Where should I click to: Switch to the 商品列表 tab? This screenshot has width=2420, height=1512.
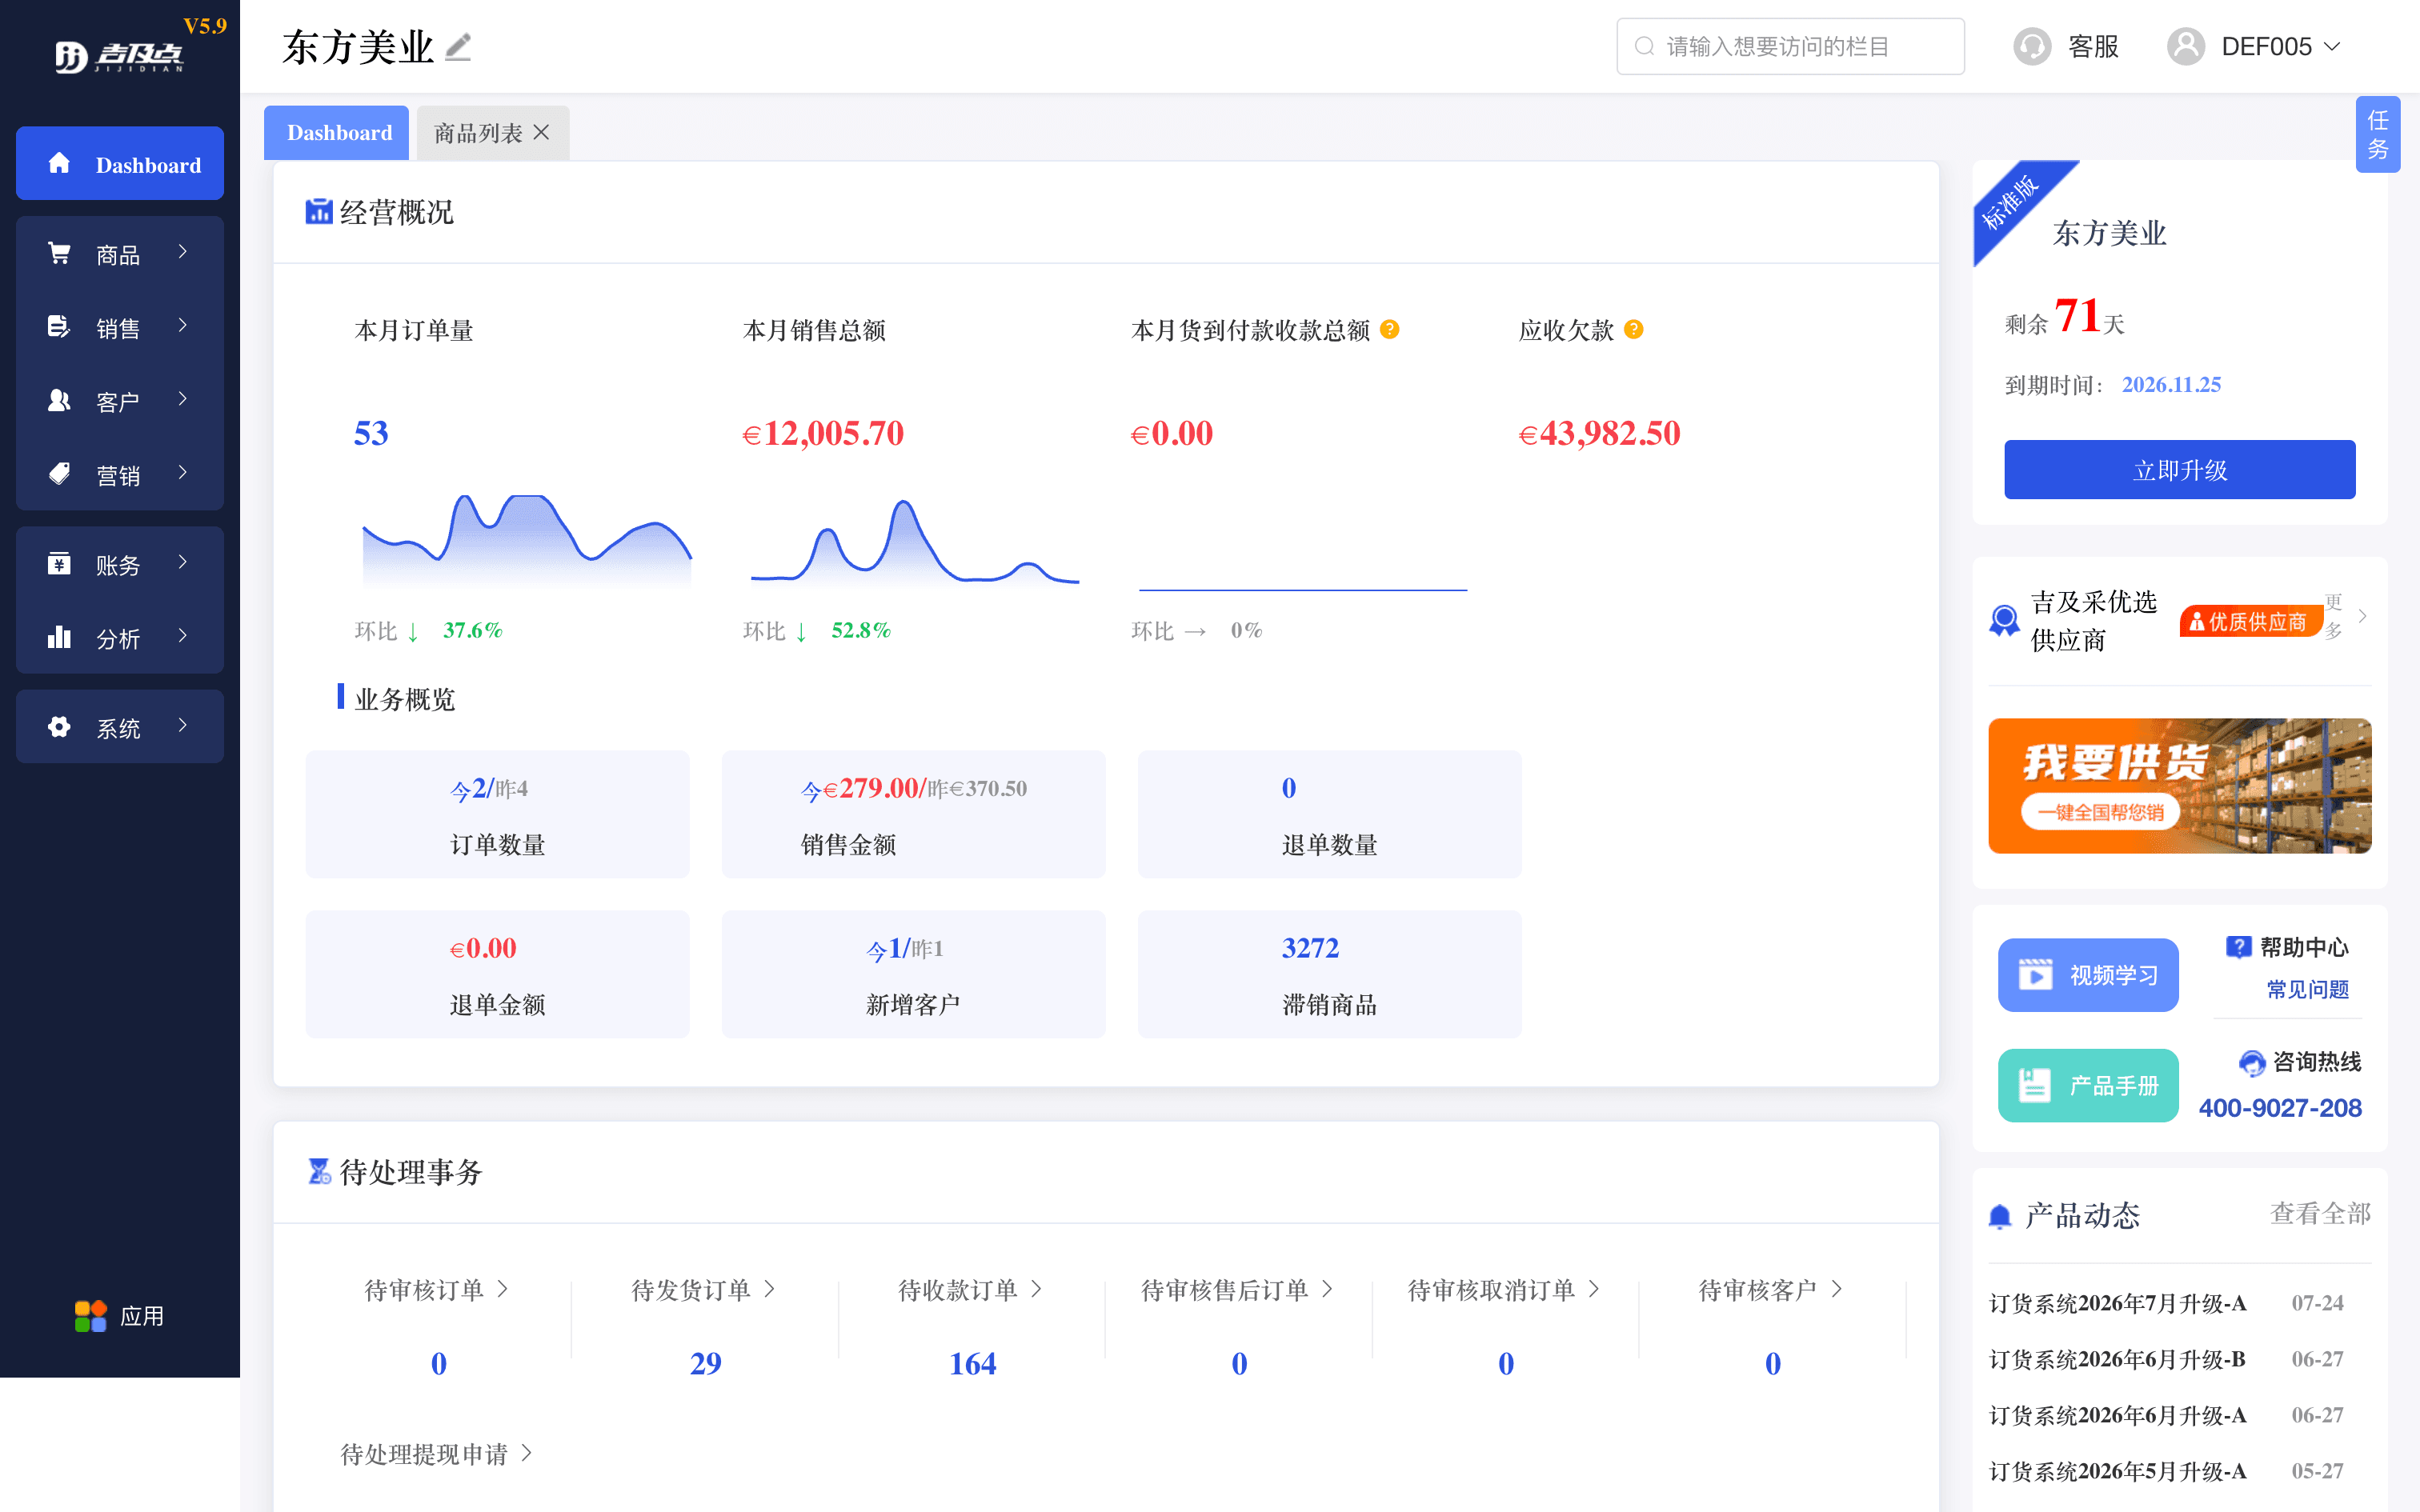coord(478,133)
